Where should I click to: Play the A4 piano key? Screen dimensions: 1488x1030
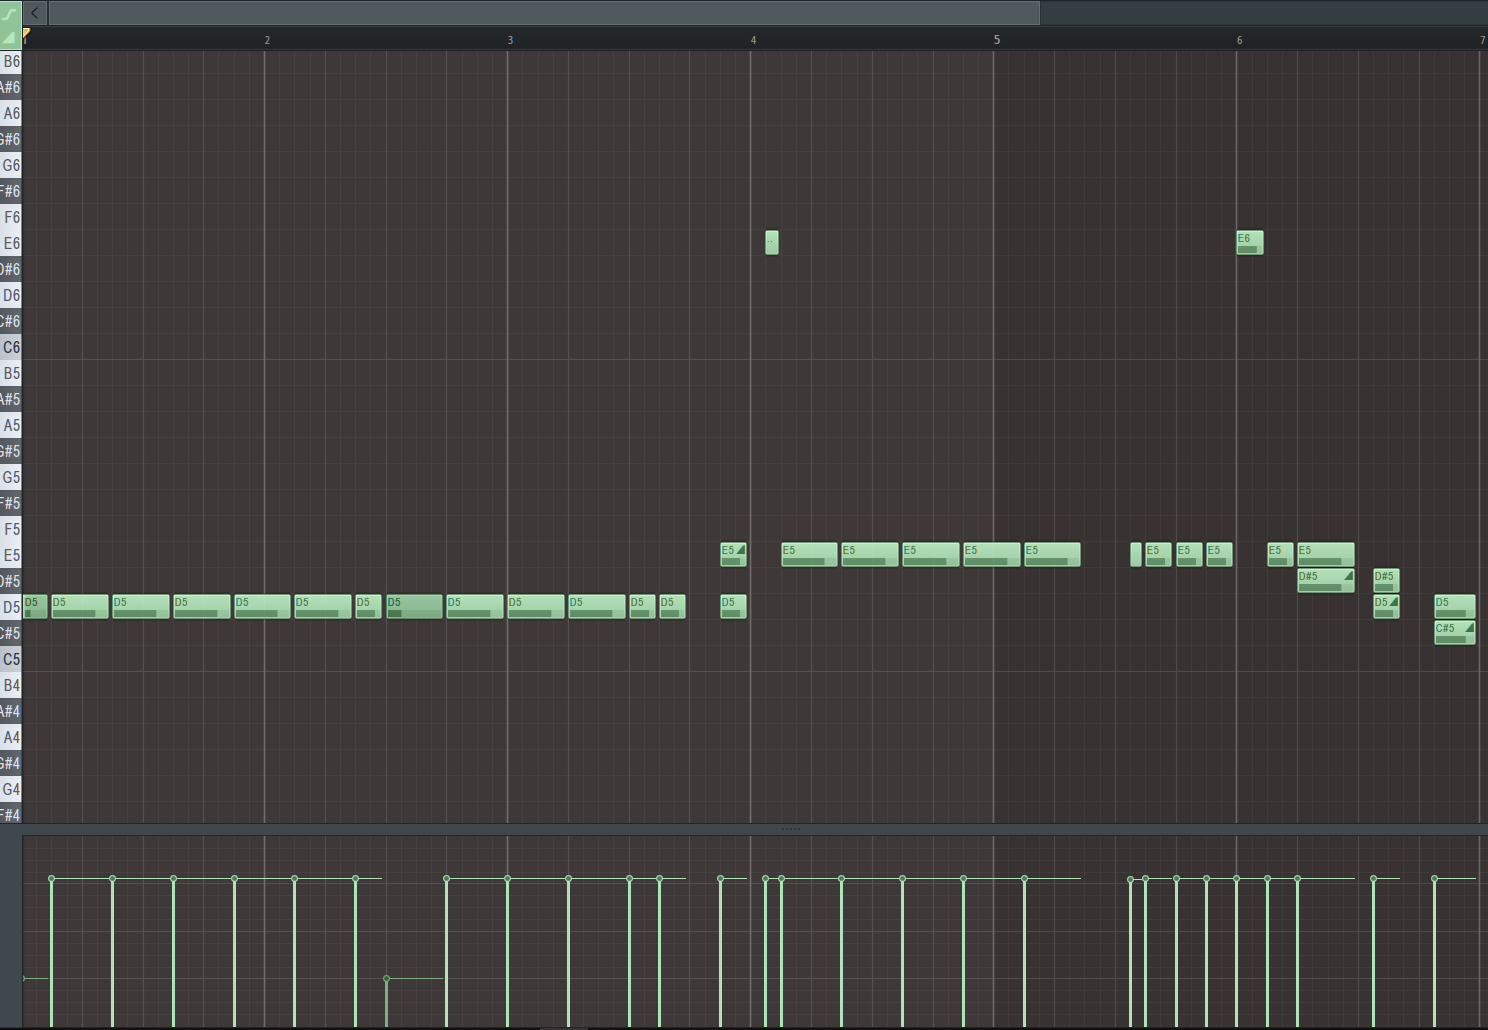point(11,738)
